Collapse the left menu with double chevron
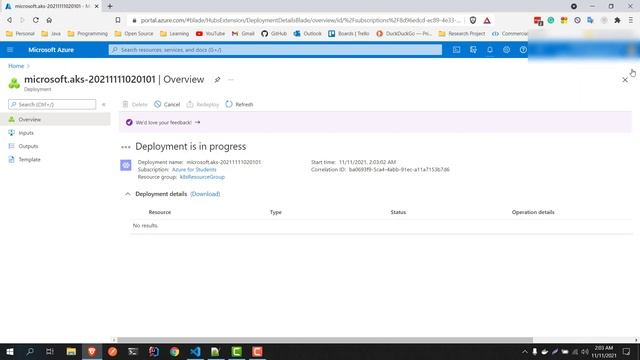The height and width of the screenshot is (360, 640). (x=104, y=104)
